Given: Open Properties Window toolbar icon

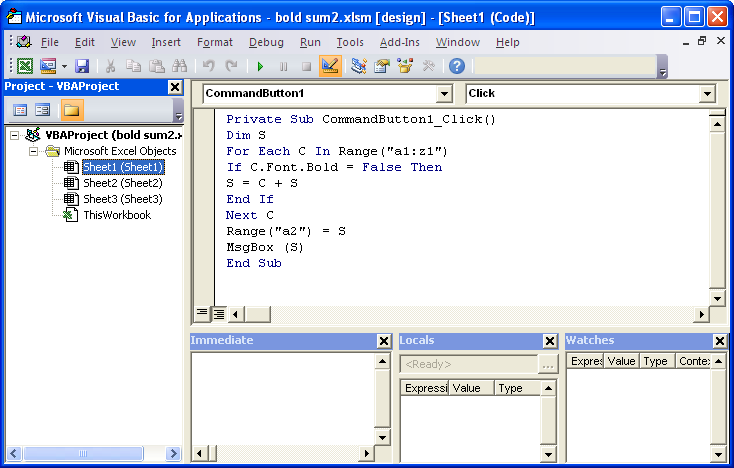Looking at the screenshot, I should coord(382,66).
